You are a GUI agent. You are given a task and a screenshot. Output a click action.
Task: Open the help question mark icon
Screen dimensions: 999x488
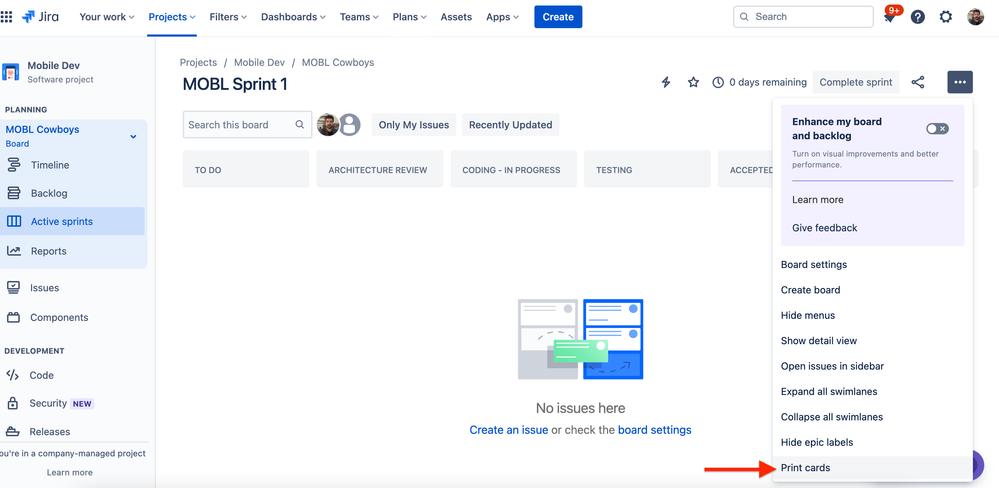coord(917,17)
